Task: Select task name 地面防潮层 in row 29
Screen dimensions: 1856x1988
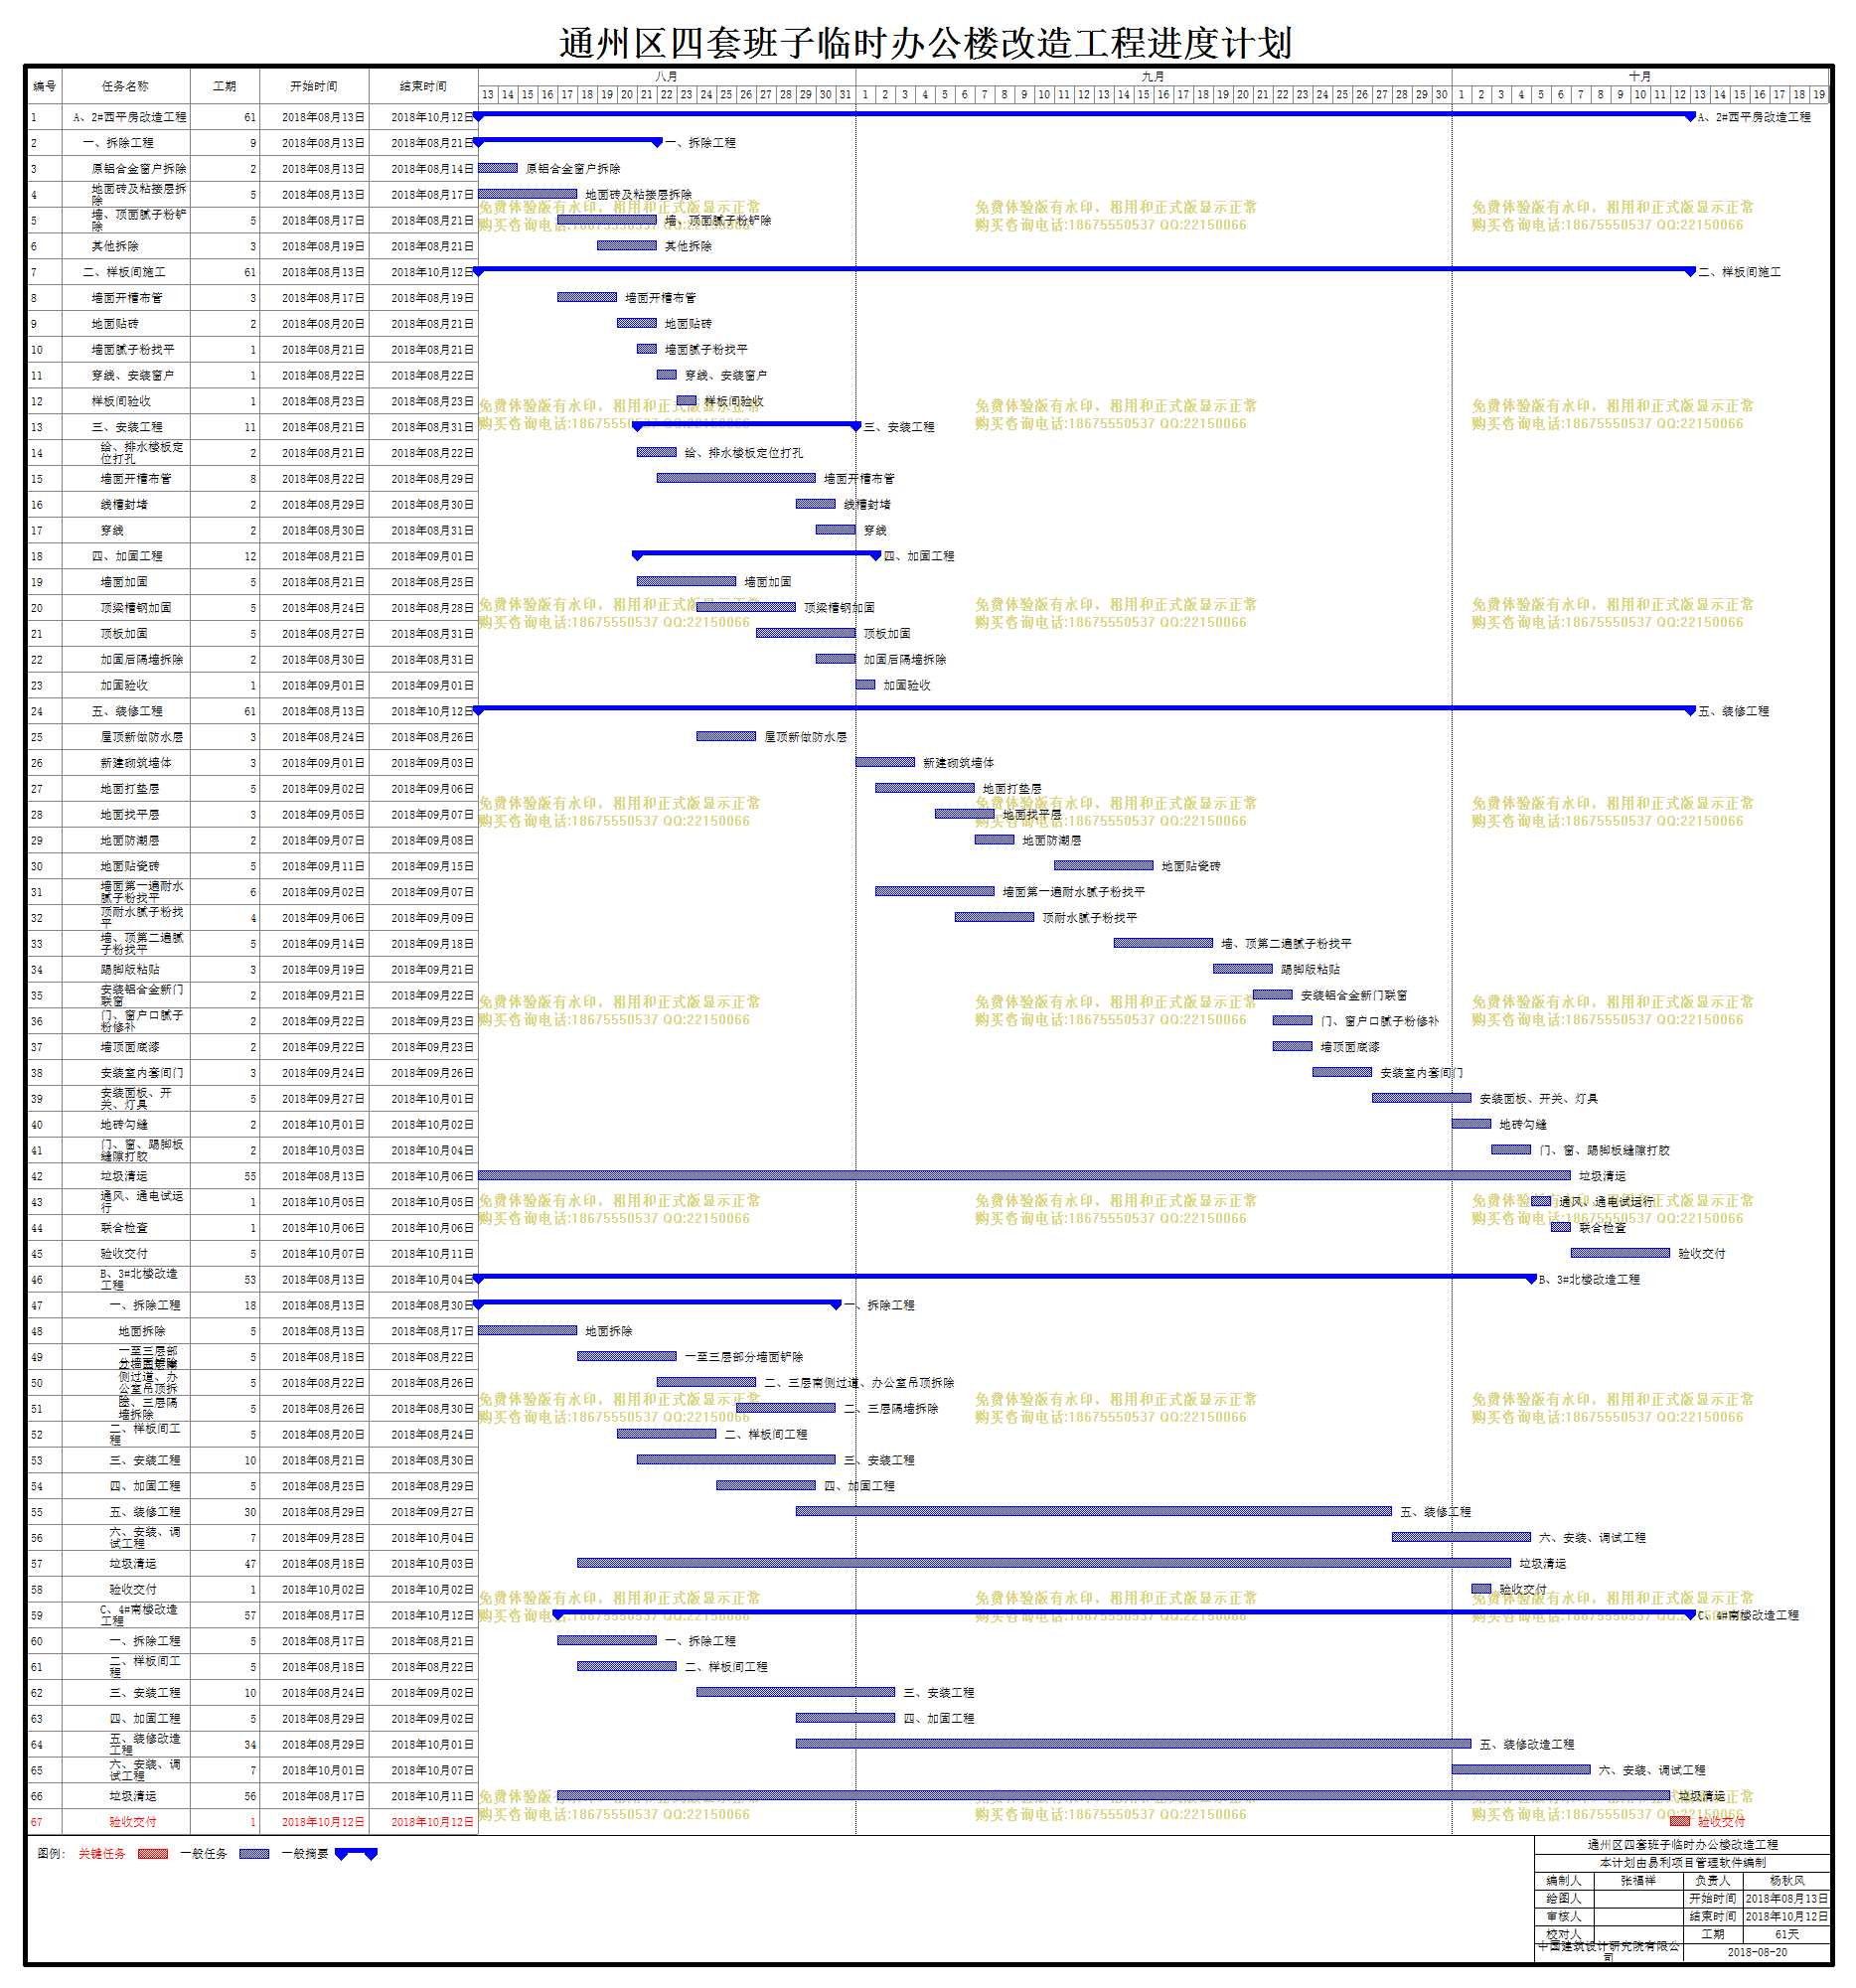Action: point(130,840)
